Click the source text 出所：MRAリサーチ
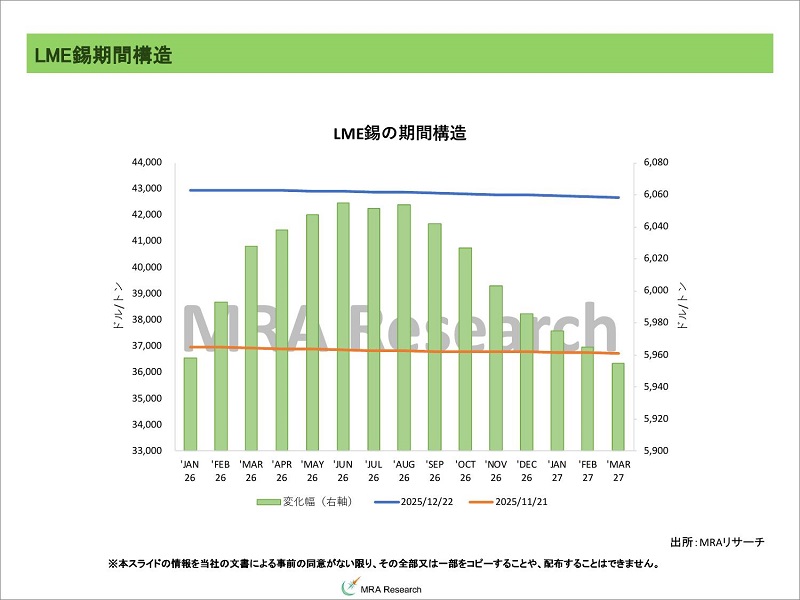Screen dimensions: 800x600 716,542
